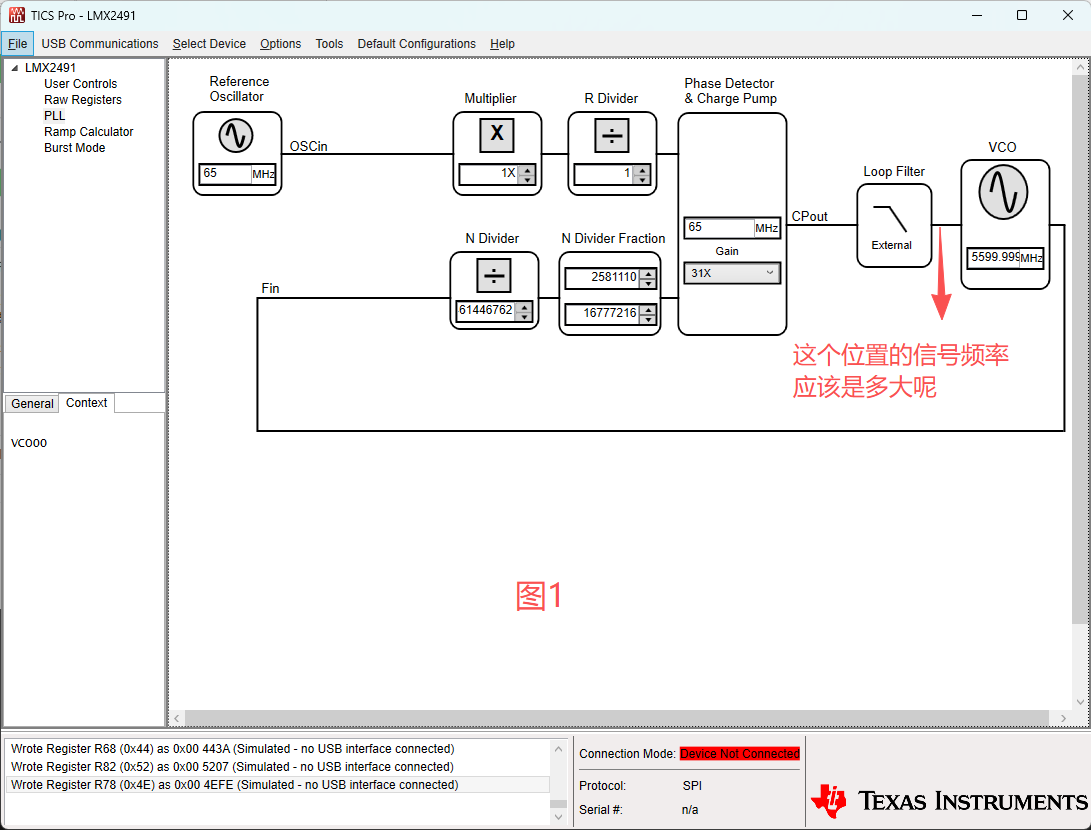
Task: Select the Wrote Register R82 log line
Action: [278, 767]
